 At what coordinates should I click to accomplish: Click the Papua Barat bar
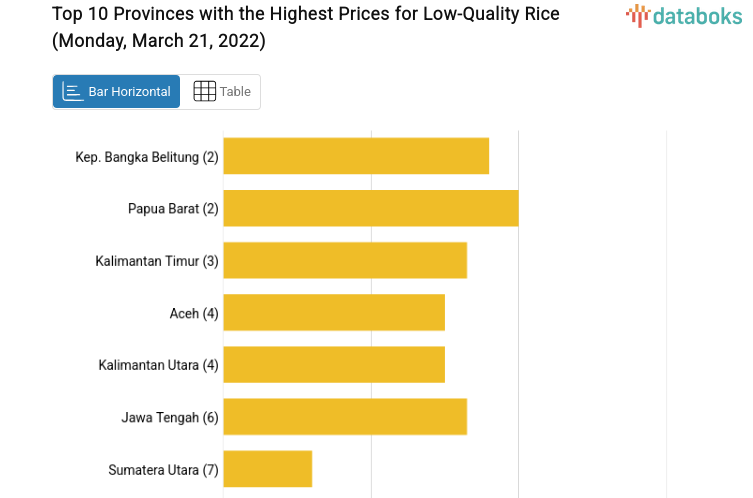370,208
